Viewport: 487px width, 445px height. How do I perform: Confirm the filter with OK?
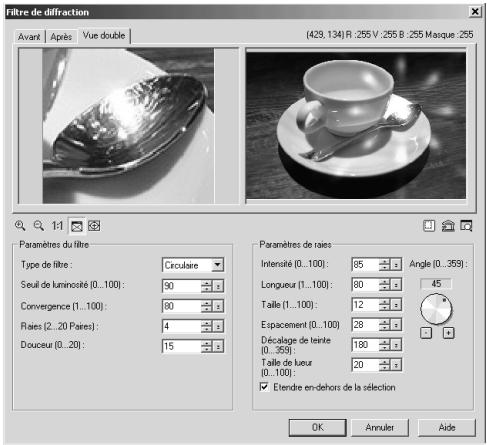(x=317, y=427)
